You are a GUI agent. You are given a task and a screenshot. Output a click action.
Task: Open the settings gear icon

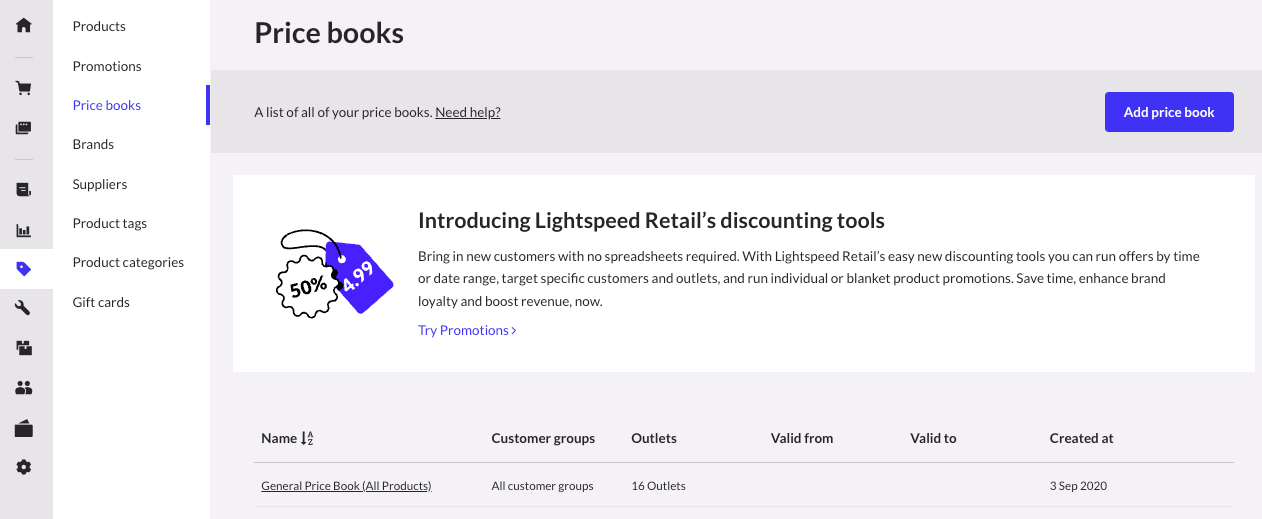24,467
